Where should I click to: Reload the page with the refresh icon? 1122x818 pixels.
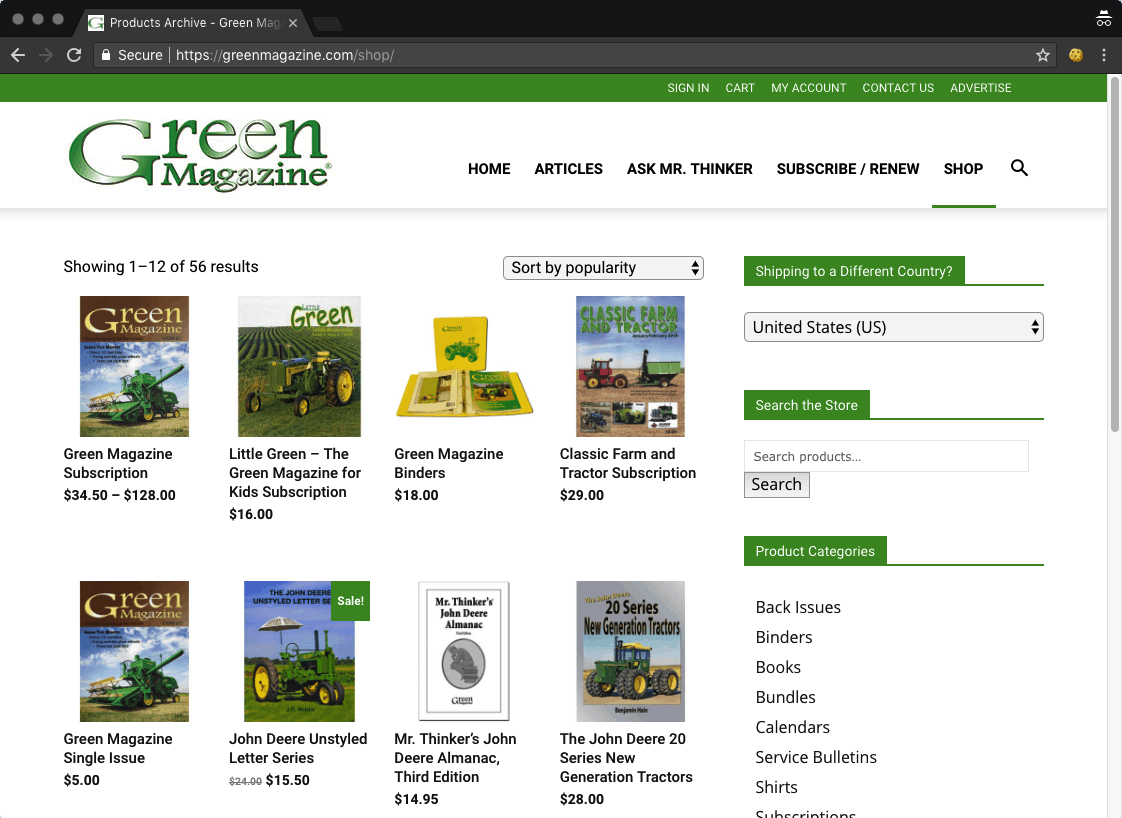pyautogui.click(x=74, y=55)
